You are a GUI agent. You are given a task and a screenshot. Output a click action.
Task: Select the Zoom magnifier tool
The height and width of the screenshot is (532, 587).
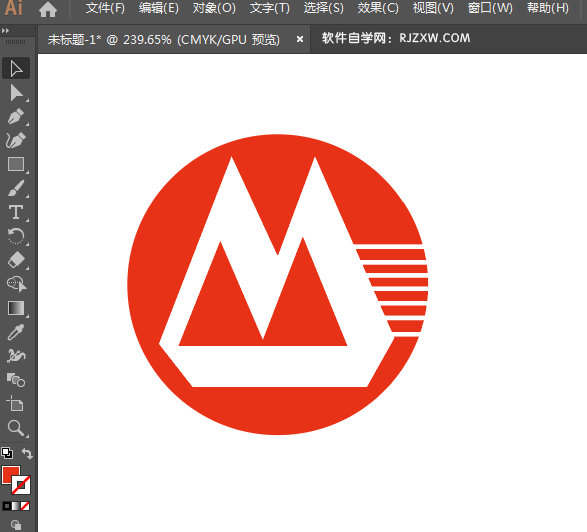(16, 428)
